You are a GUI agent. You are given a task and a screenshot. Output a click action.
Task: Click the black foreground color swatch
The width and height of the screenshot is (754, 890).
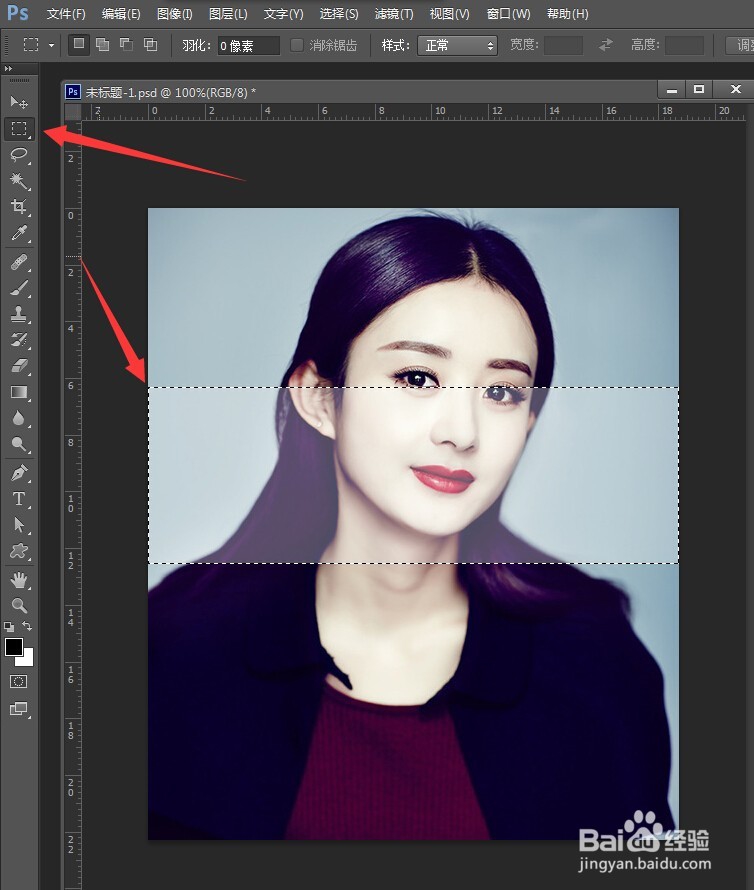click(x=13, y=646)
